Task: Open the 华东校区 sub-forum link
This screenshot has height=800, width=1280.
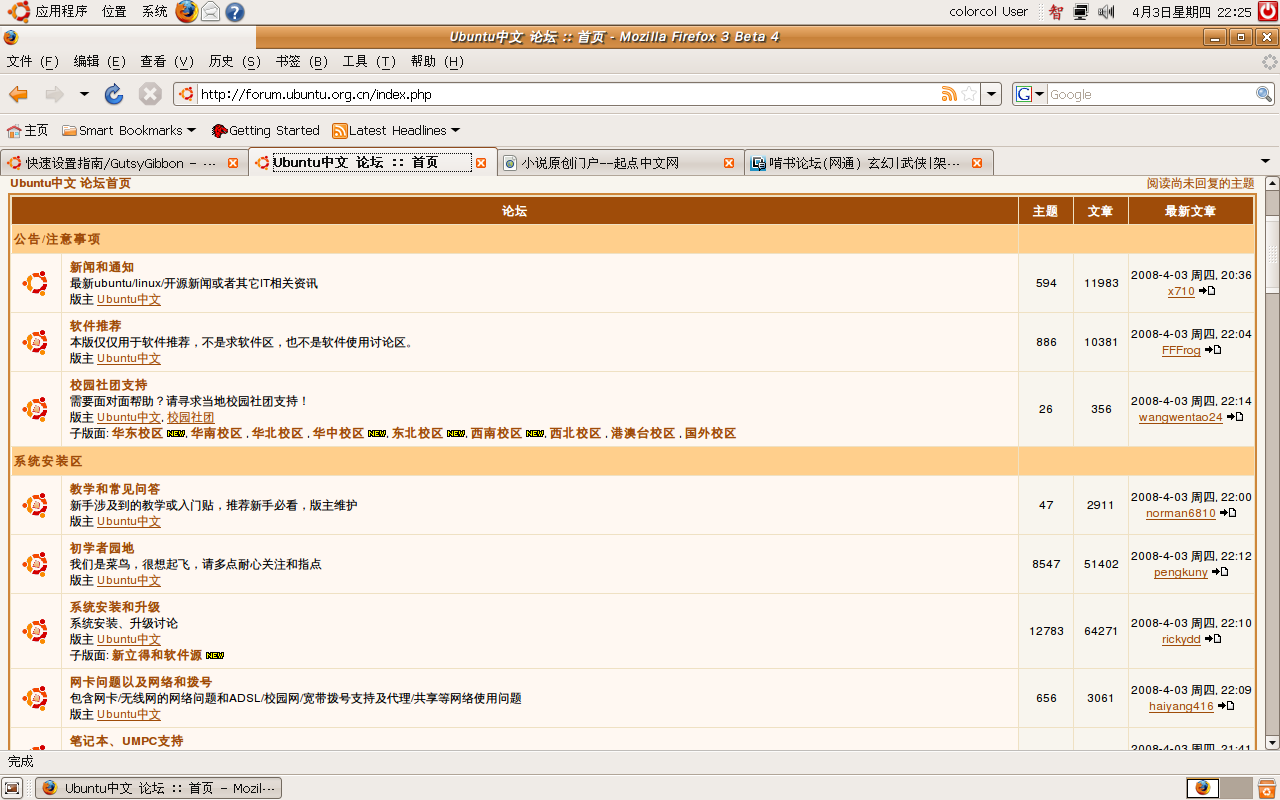Action: tap(137, 433)
